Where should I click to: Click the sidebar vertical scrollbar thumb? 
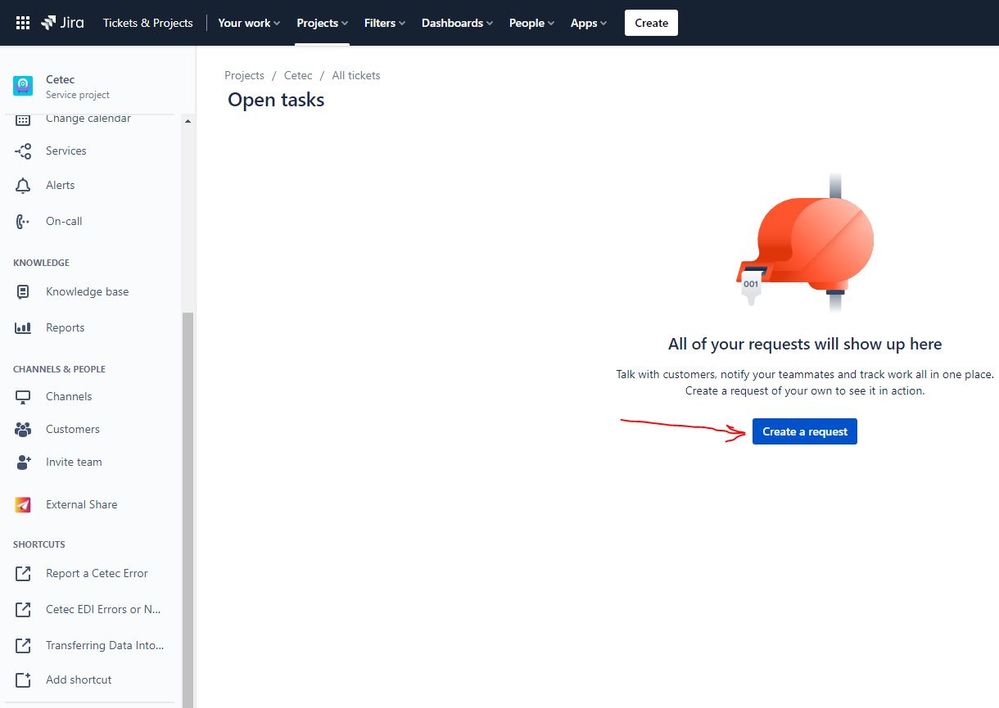coord(188,510)
